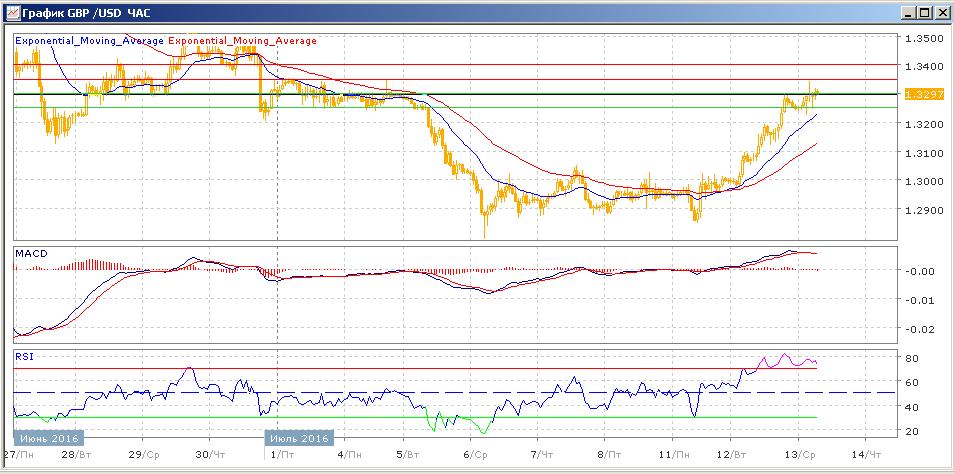
Task: Click the 6/Ср date on time axis
Action: [x=472, y=452]
